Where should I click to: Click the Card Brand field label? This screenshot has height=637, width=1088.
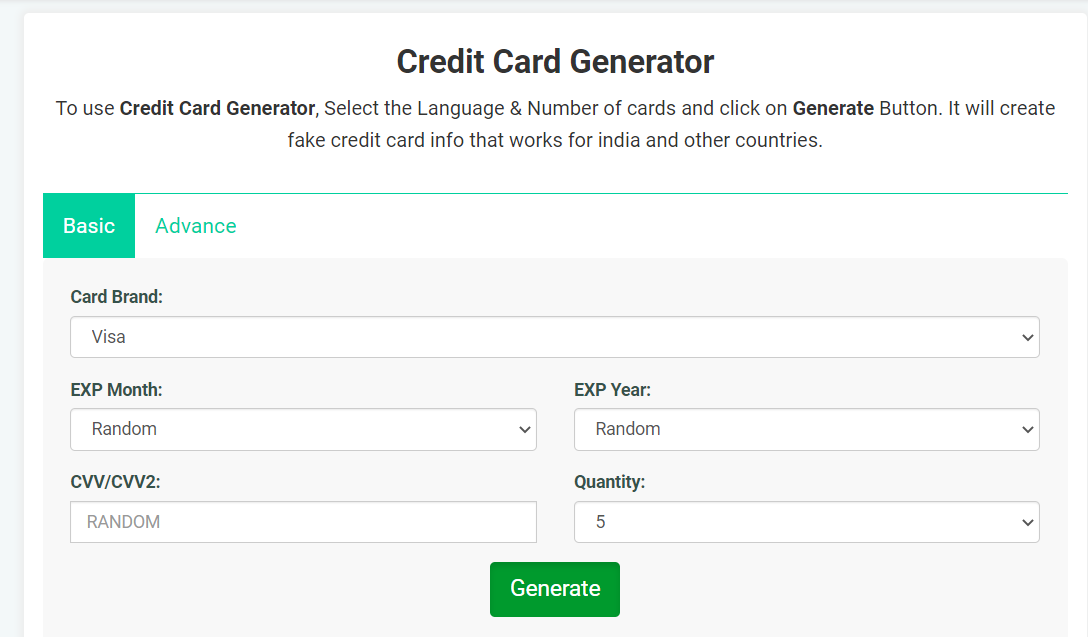click(117, 297)
